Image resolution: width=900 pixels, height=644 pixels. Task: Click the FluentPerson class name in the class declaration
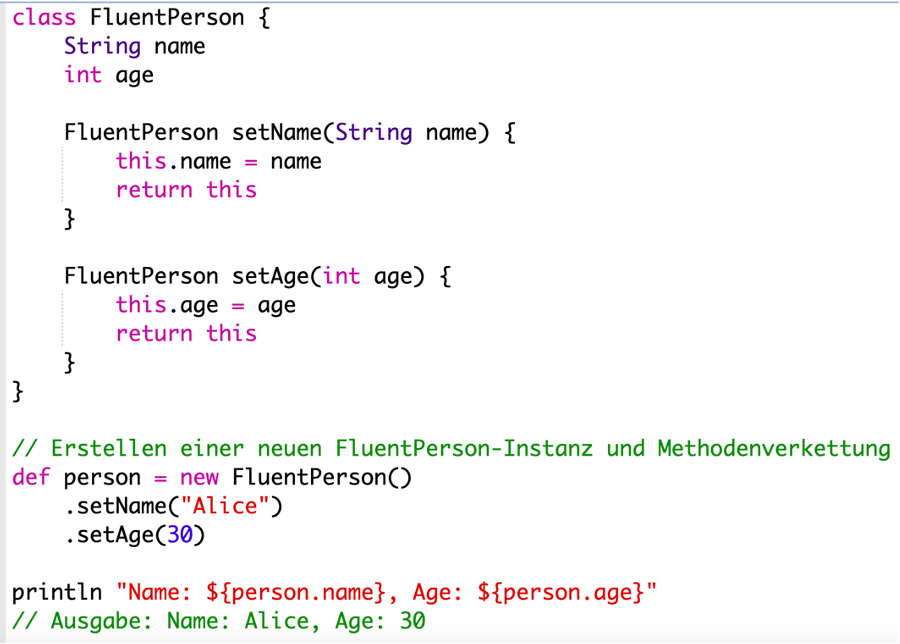tap(166, 17)
